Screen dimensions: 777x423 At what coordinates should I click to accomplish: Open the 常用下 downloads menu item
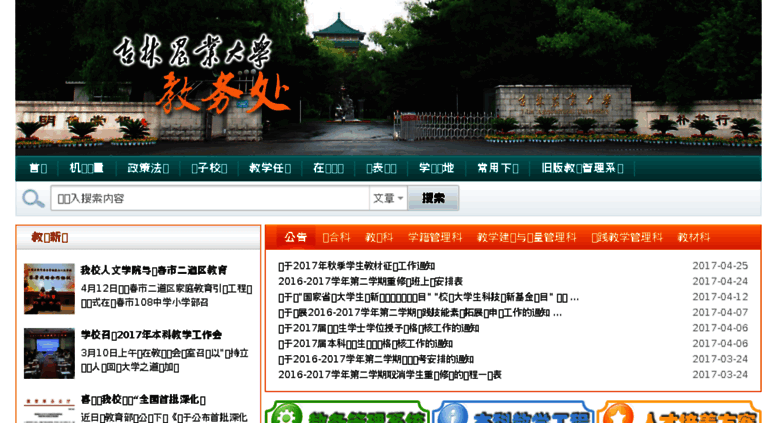(498, 168)
